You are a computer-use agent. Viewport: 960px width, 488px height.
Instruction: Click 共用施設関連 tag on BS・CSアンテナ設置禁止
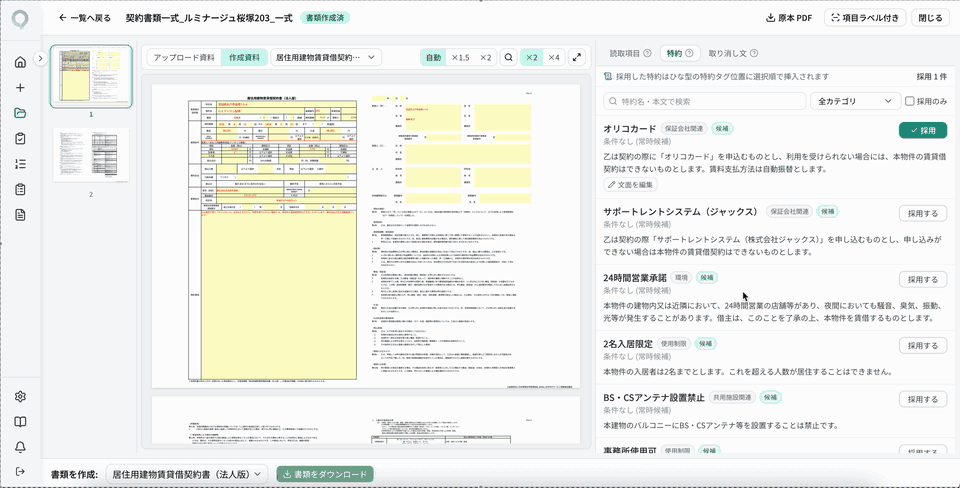pyautogui.click(x=732, y=397)
